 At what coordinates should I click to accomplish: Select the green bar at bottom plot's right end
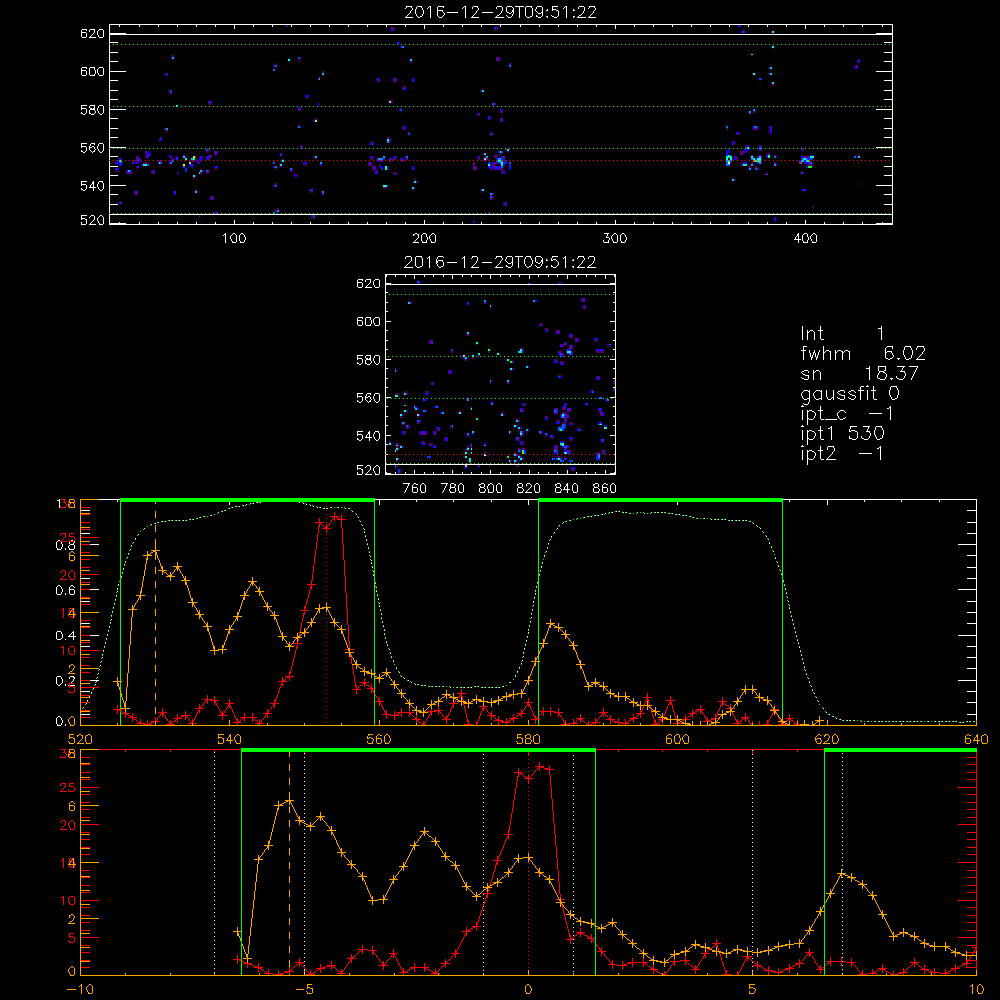[901, 751]
